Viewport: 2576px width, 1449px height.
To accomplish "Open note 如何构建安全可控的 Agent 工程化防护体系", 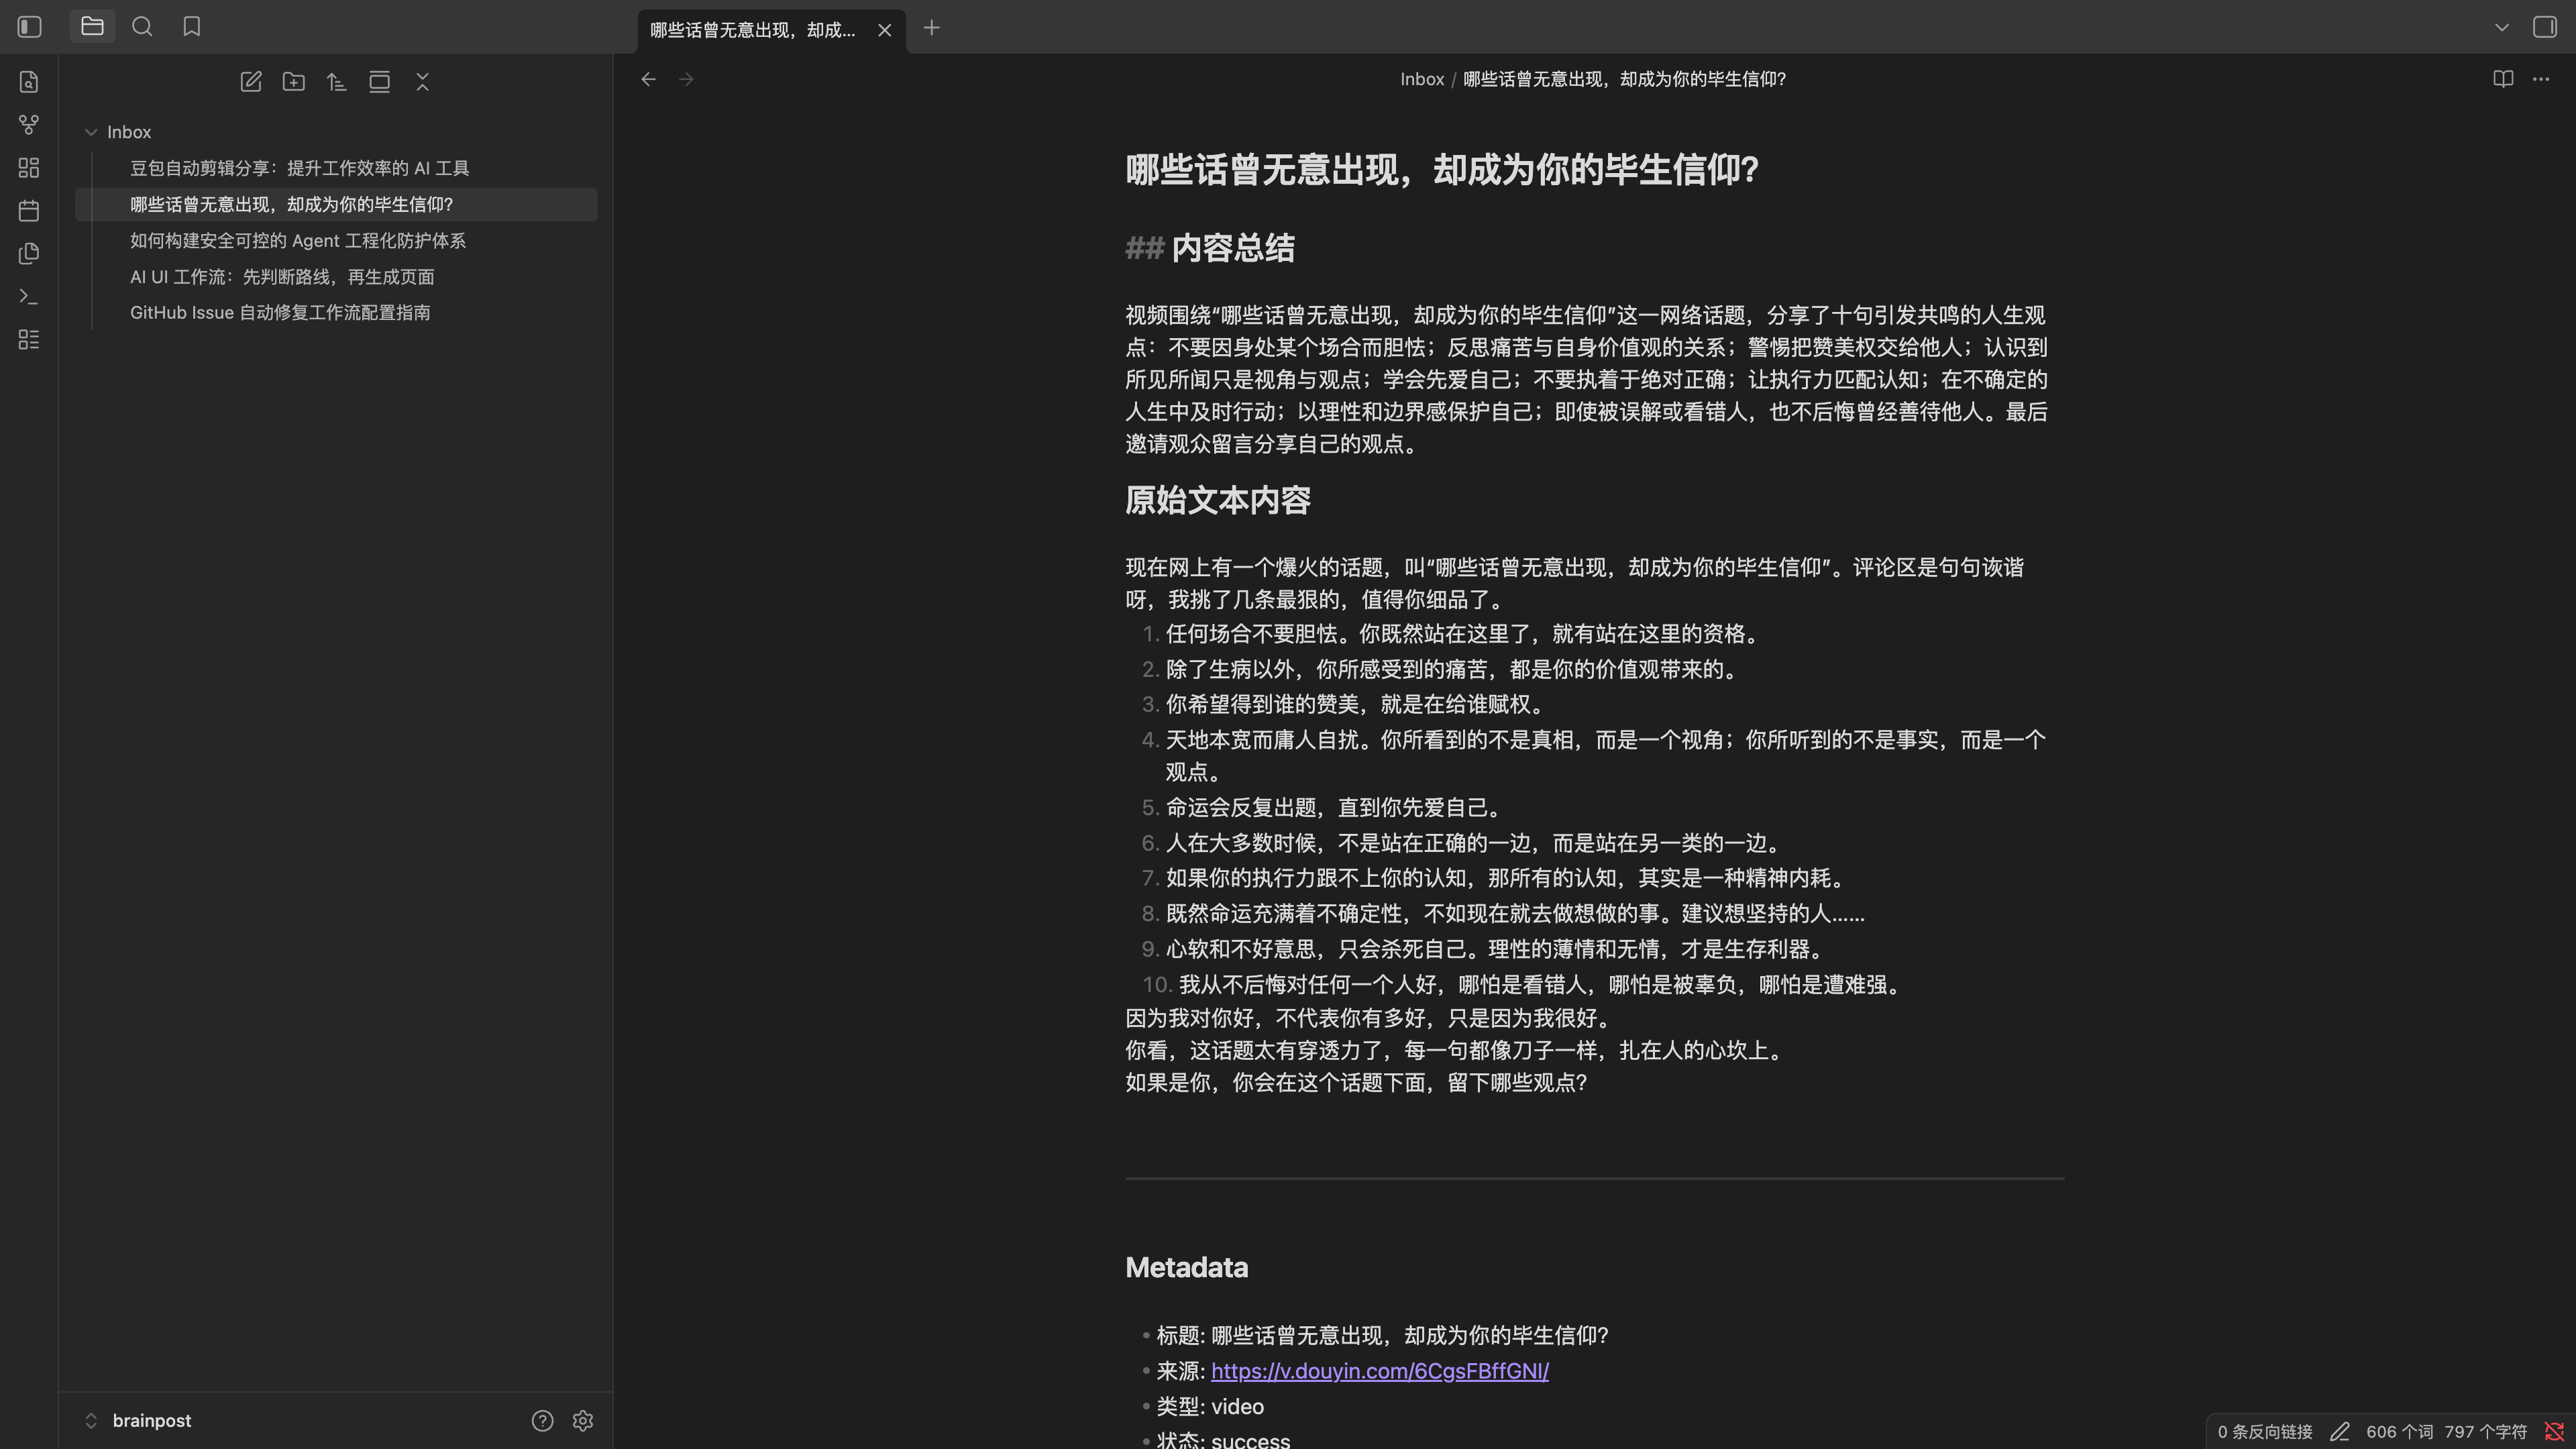I will (x=336, y=240).
